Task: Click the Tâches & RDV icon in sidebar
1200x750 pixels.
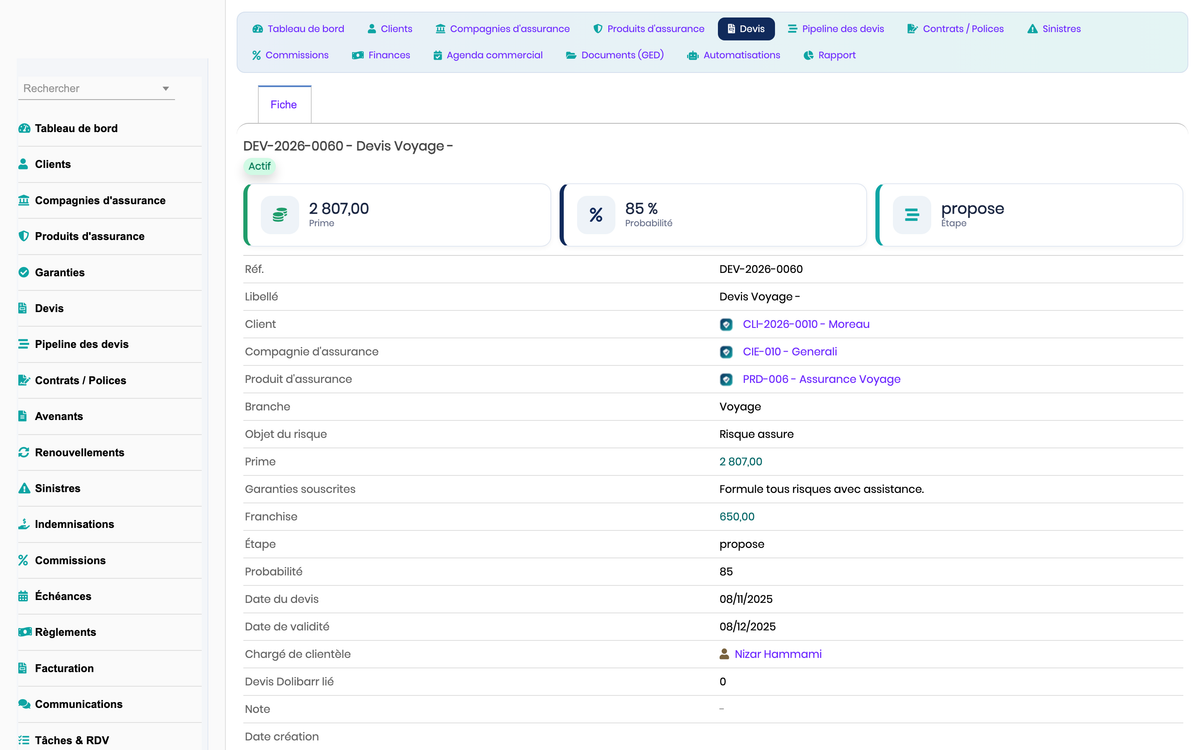Action: tap(24, 741)
